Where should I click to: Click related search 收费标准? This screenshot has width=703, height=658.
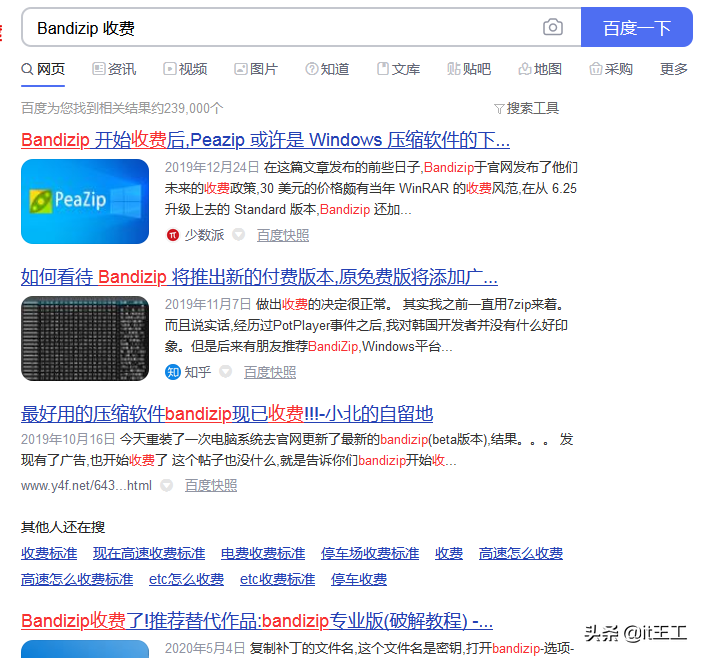coord(49,554)
